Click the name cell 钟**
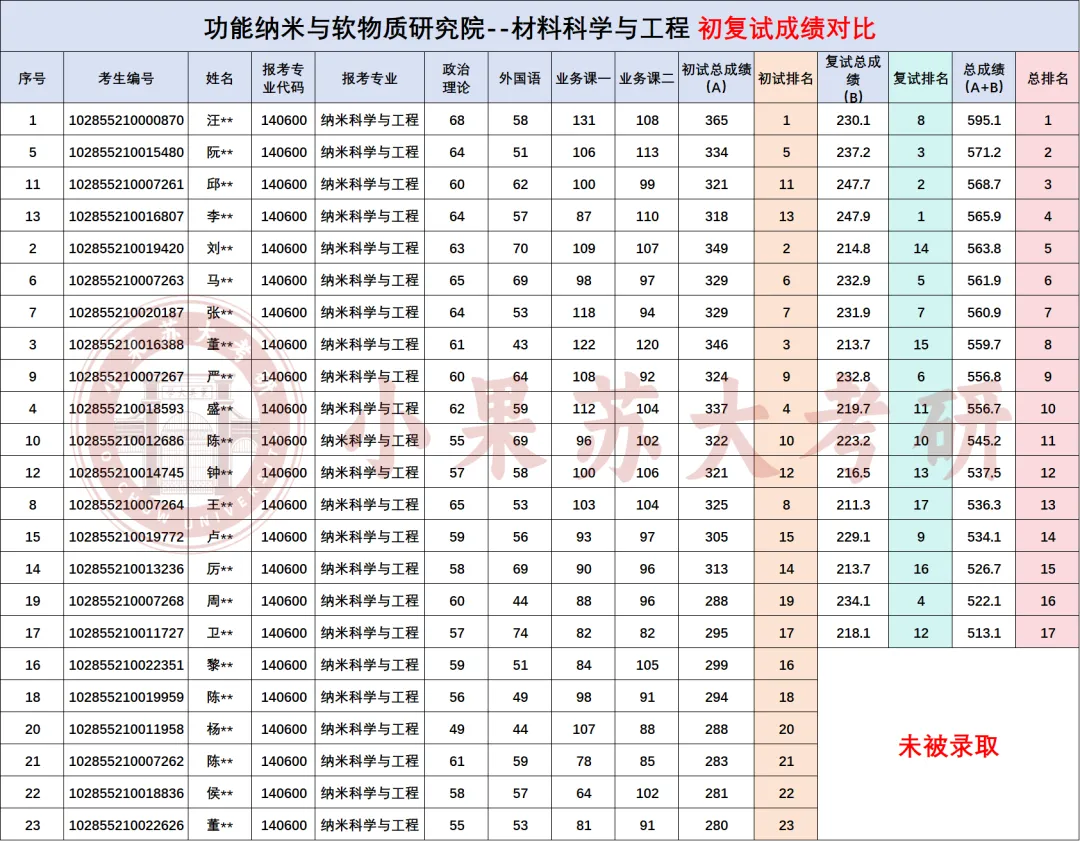The height and width of the screenshot is (841, 1080). coord(220,473)
